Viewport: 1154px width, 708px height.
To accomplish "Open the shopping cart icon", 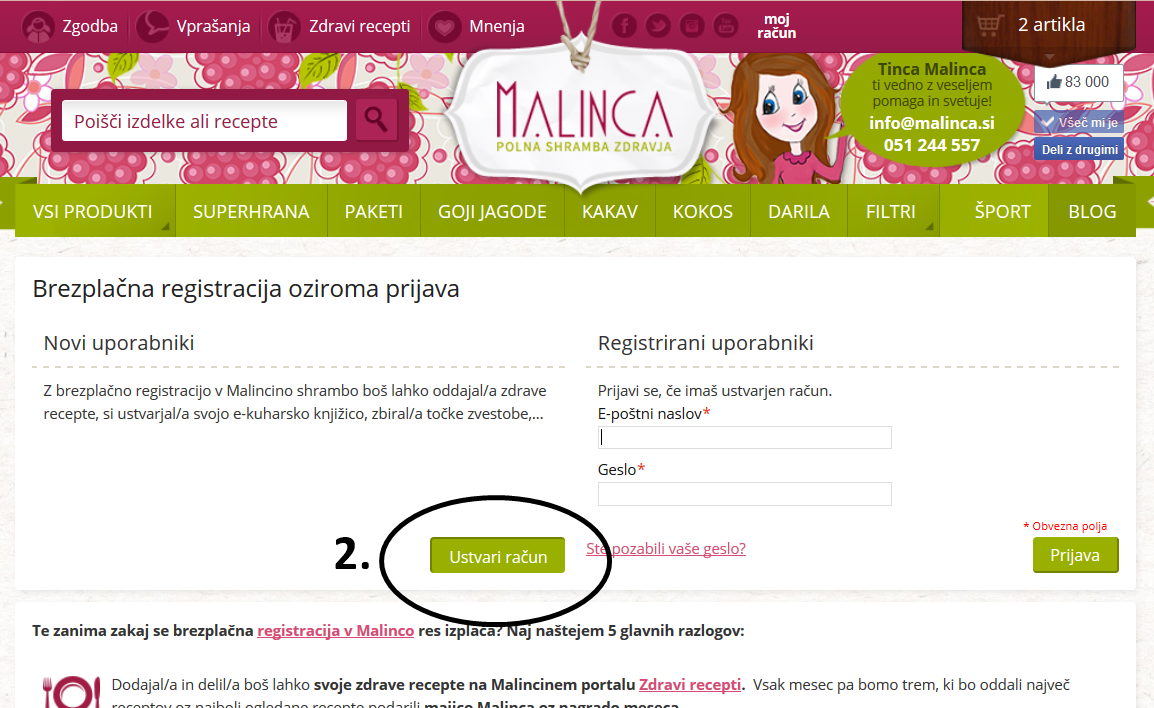I will point(988,25).
